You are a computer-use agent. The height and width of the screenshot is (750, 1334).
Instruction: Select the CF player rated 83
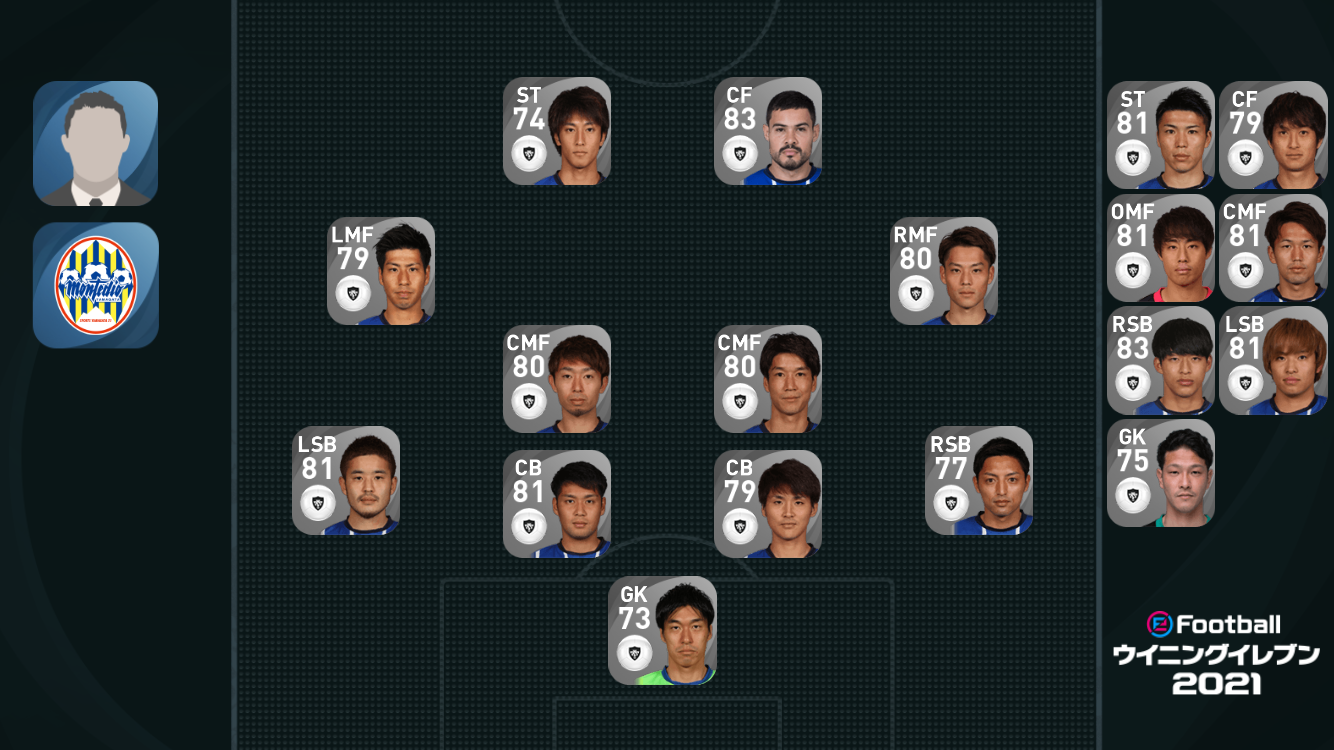point(768,131)
